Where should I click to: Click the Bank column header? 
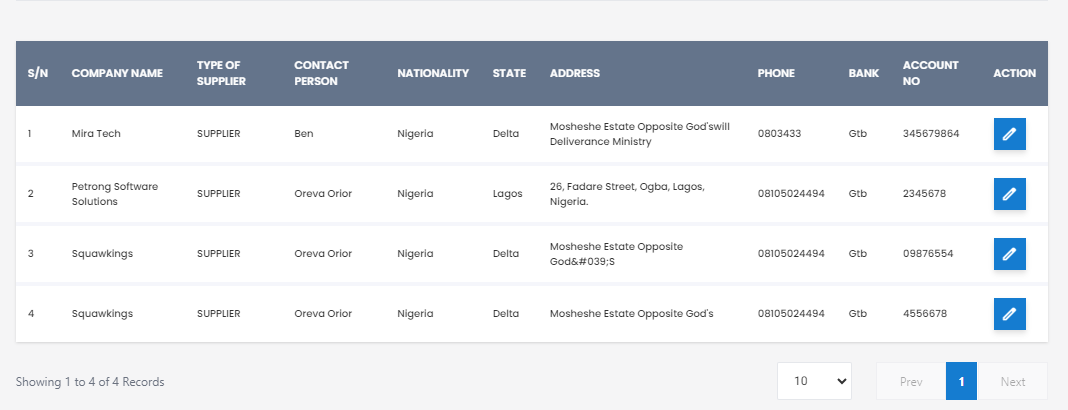(x=864, y=74)
